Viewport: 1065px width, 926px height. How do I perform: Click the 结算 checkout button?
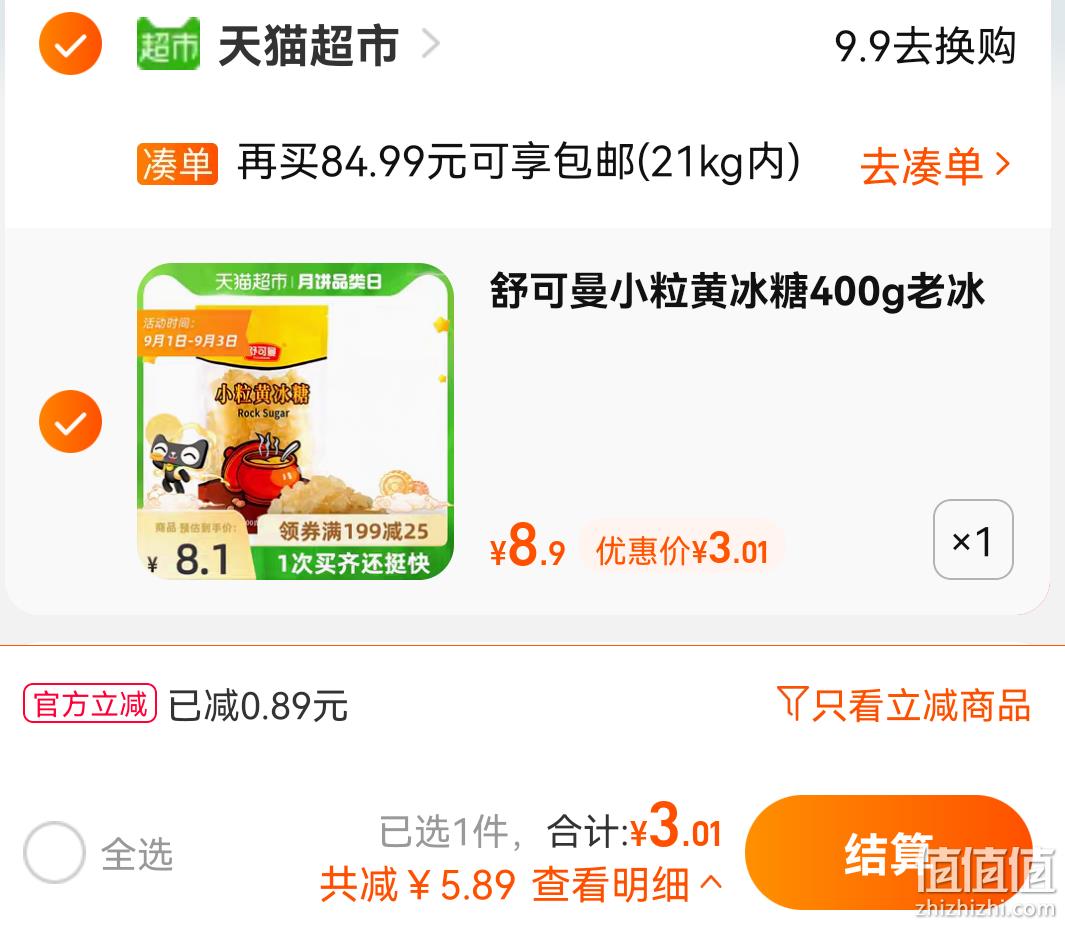coord(888,852)
